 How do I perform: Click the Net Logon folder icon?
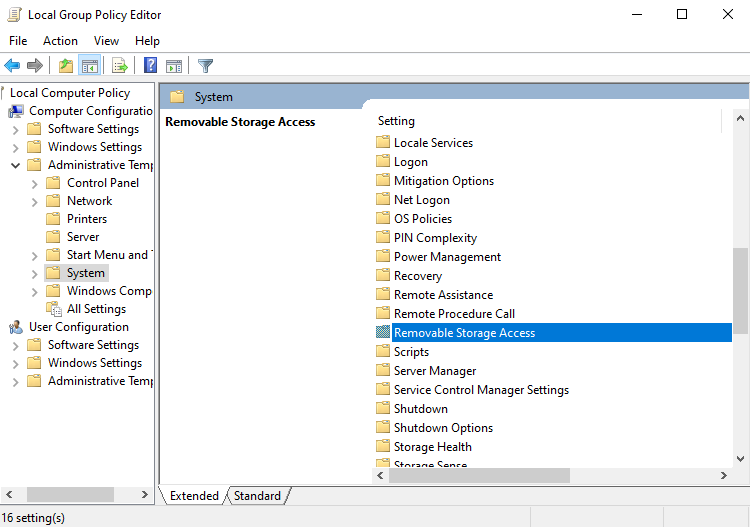(383, 199)
